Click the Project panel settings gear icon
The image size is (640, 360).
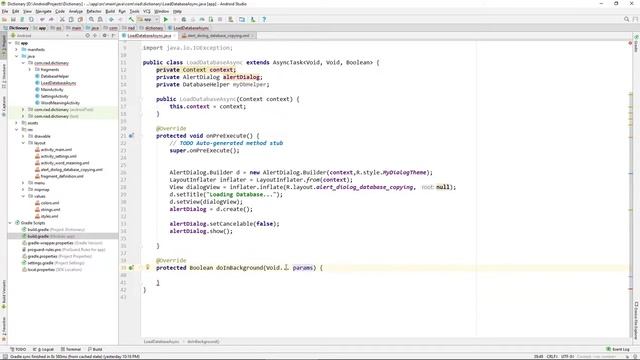[104, 36]
